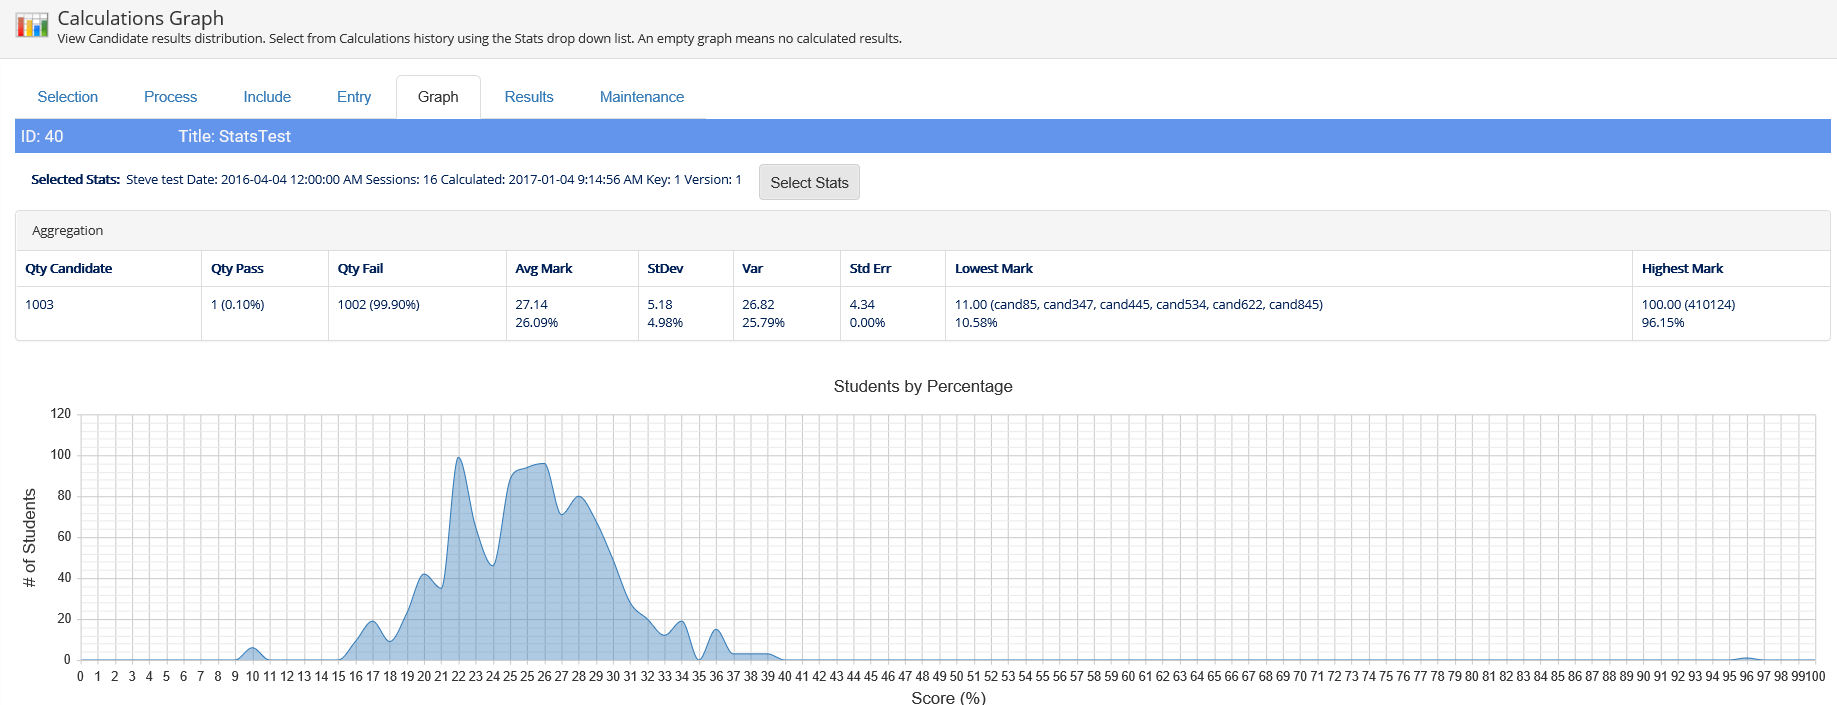This screenshot has height=705, width=1837.
Task: Click the Highest Mark column header
Action: click(x=1682, y=269)
